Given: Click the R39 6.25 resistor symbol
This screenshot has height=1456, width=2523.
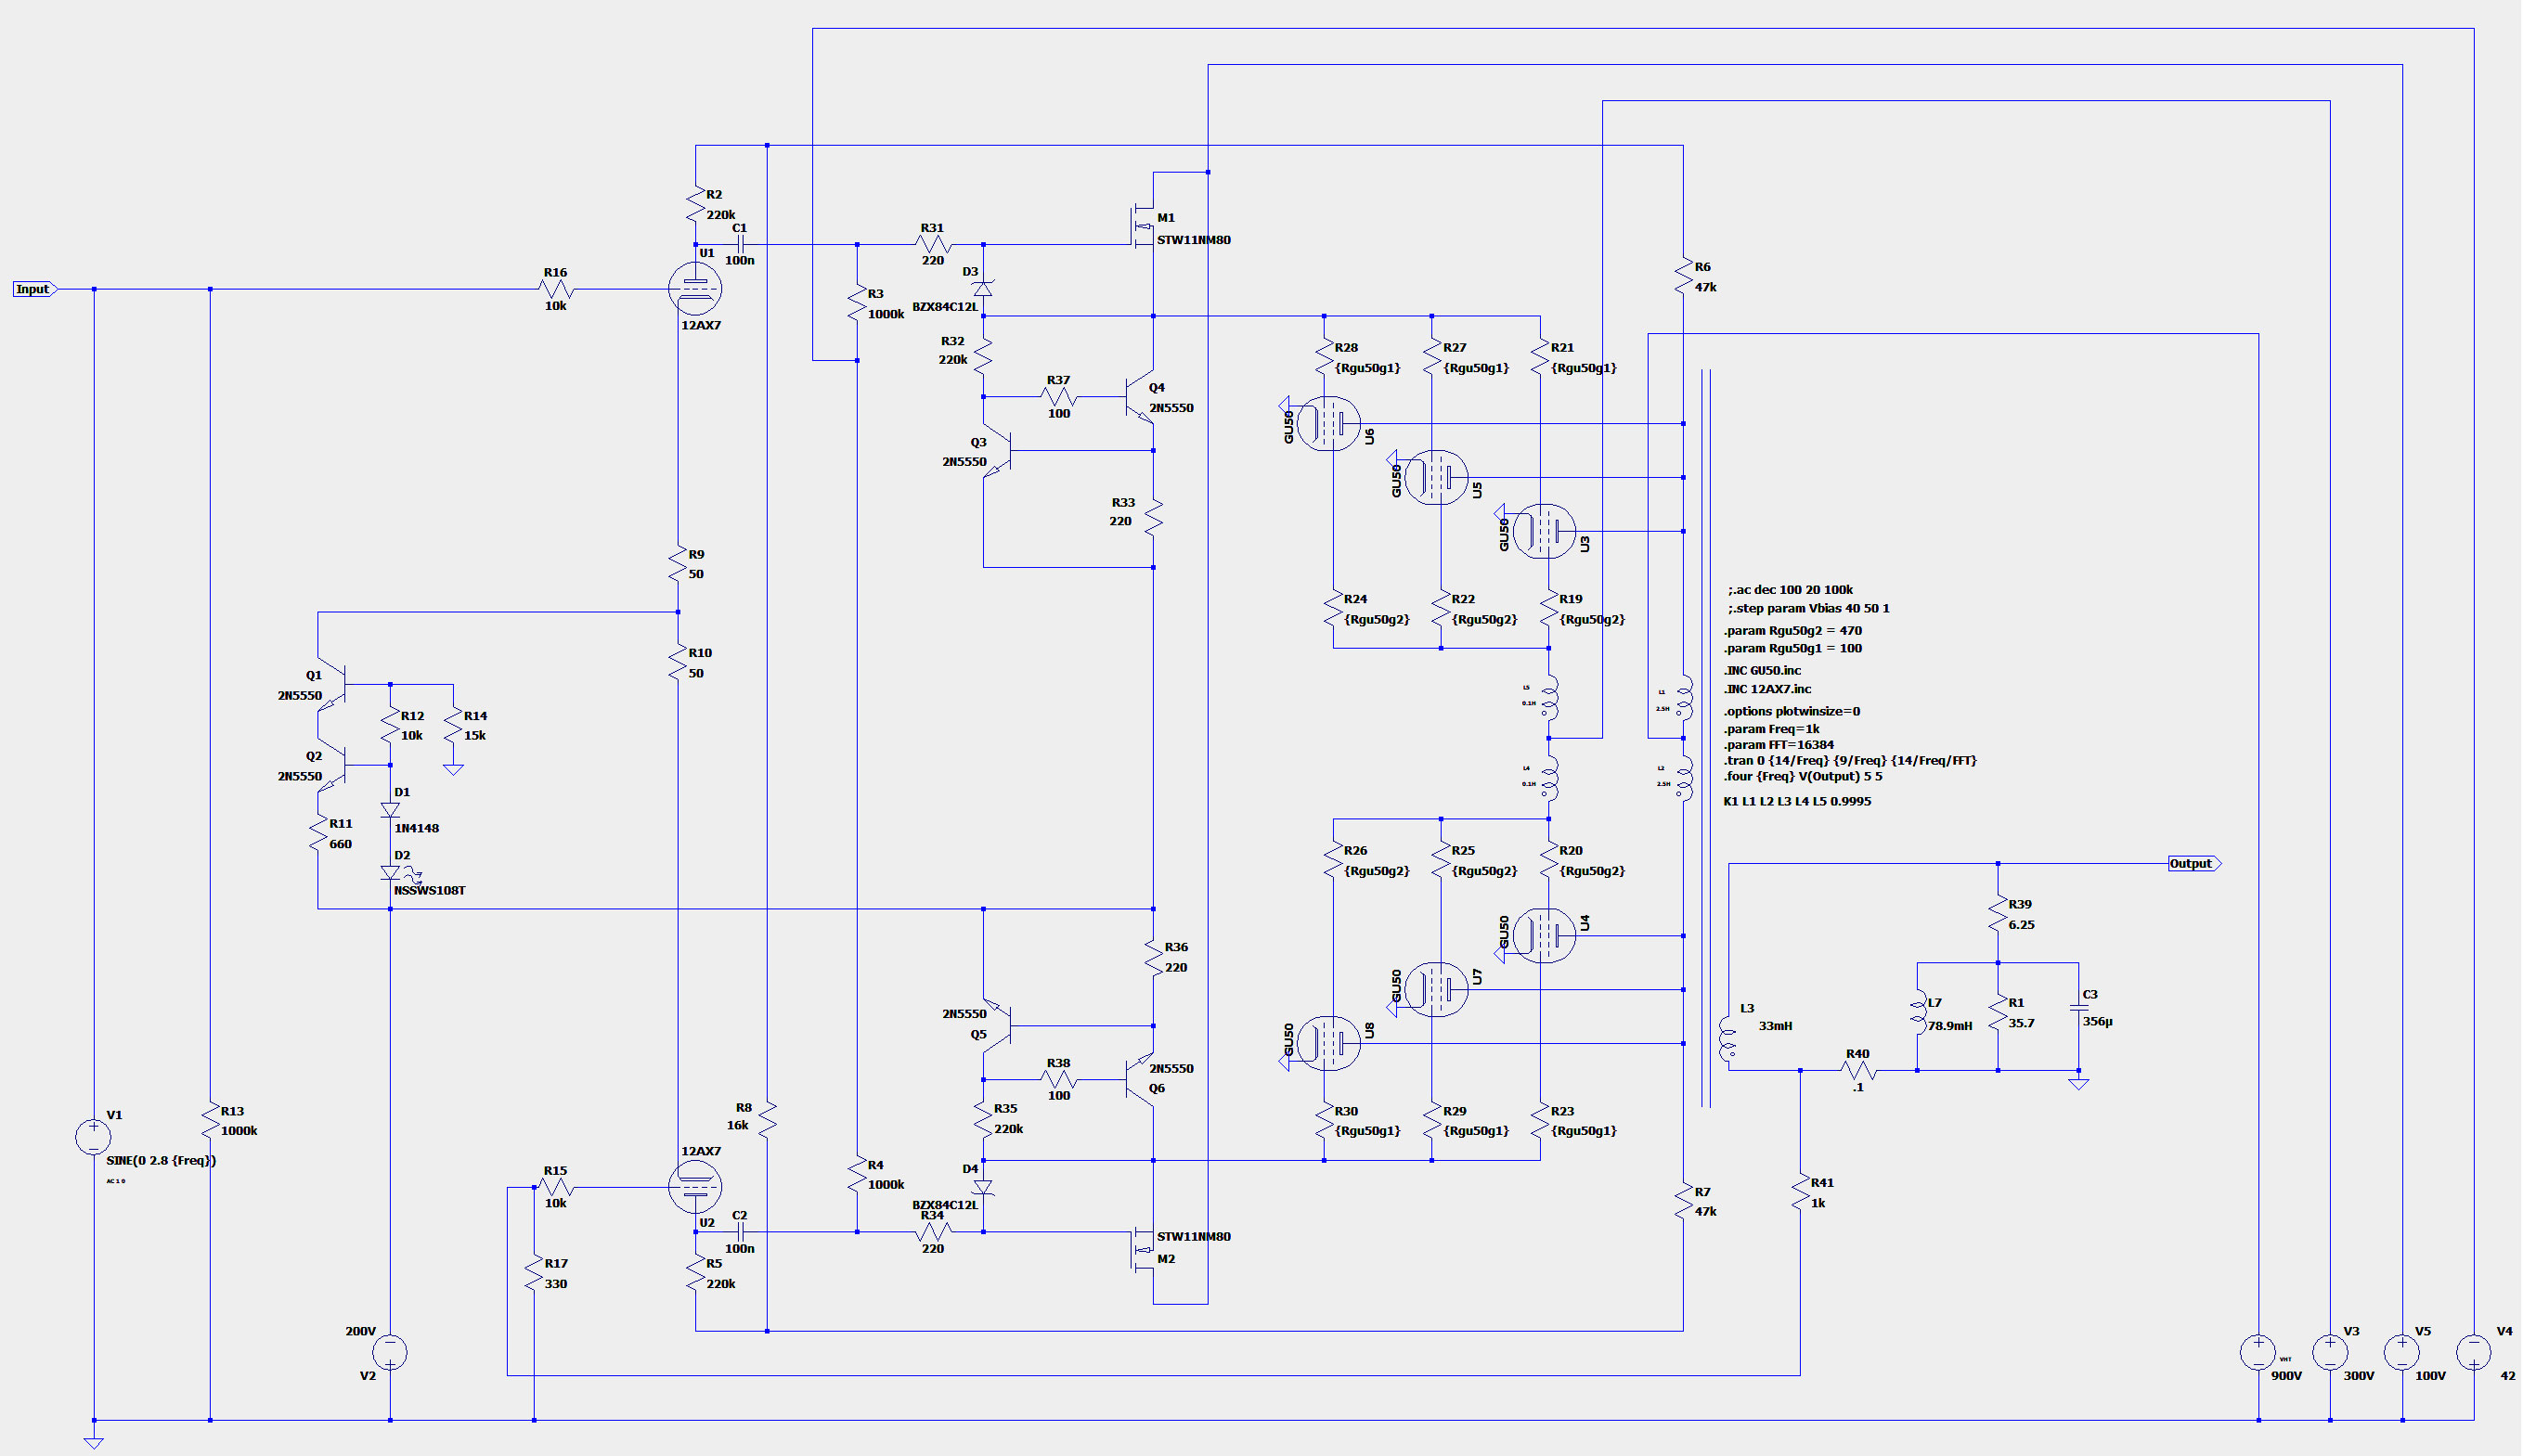Looking at the screenshot, I should pyautogui.click(x=1998, y=915).
